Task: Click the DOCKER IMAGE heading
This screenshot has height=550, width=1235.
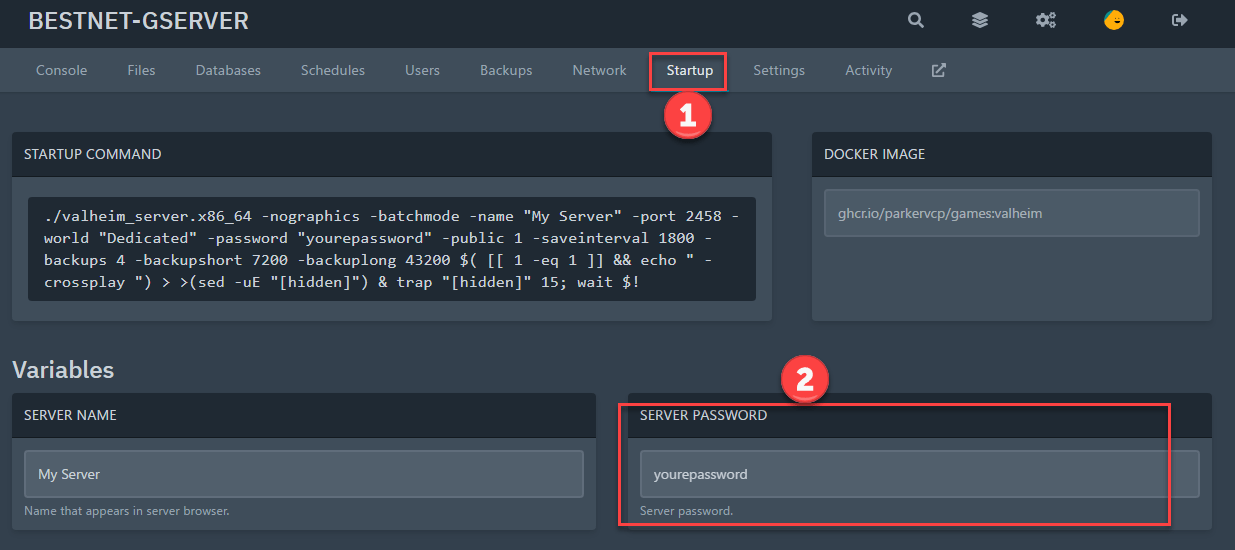Action: click(874, 154)
